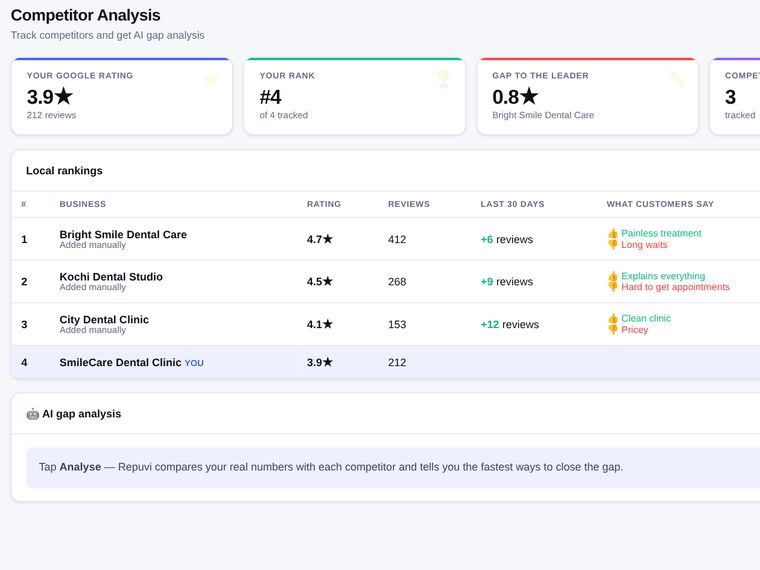
Task: Select City Dental Clinic in rankings table
Action: 104,319
